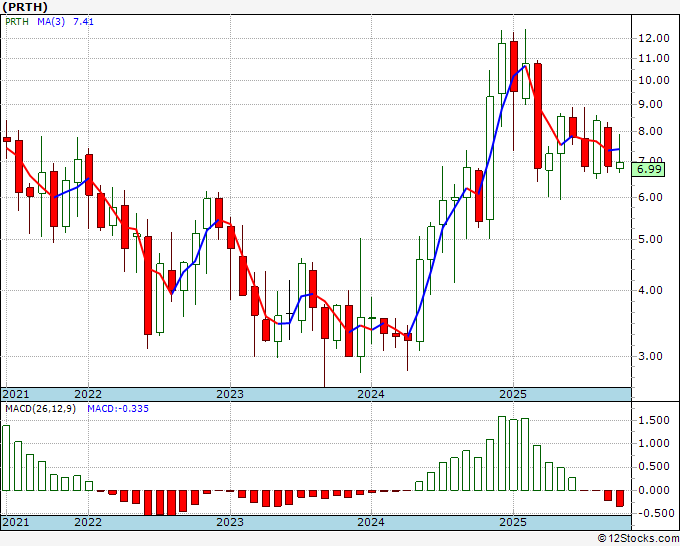Click the 2021 marker on lower MACD timeline
This screenshot has width=680, height=546.
[16, 522]
